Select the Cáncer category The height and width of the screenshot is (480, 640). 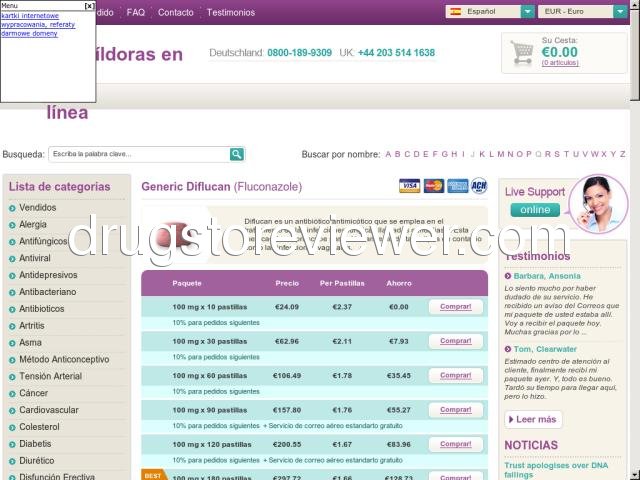pos(33,393)
